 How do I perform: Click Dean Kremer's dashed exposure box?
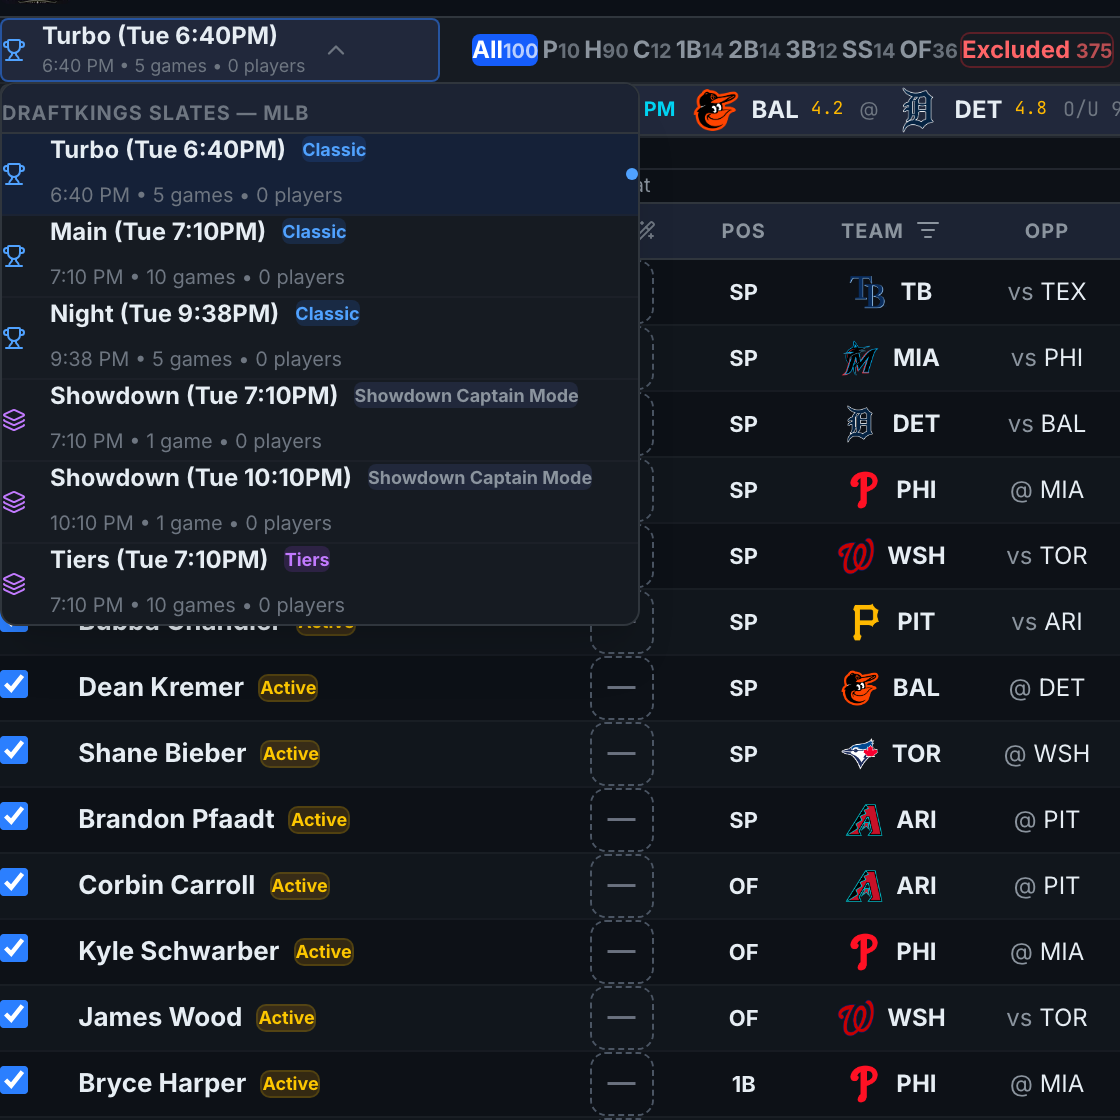[x=621, y=688]
